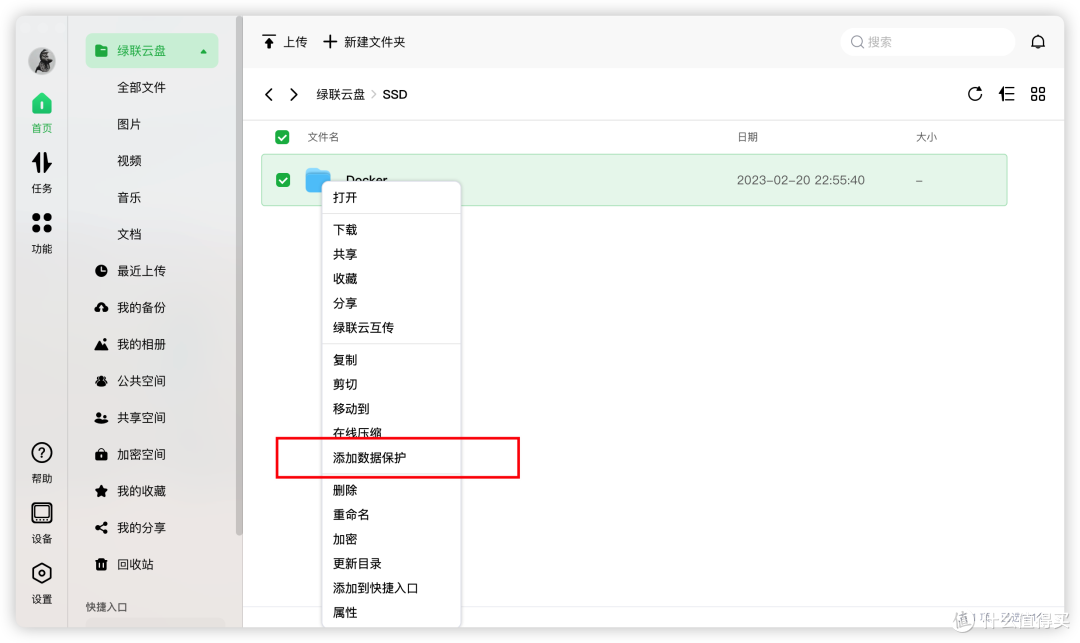
Task: Select 添加到快捷入口 from context menu
Action: [x=391, y=588]
